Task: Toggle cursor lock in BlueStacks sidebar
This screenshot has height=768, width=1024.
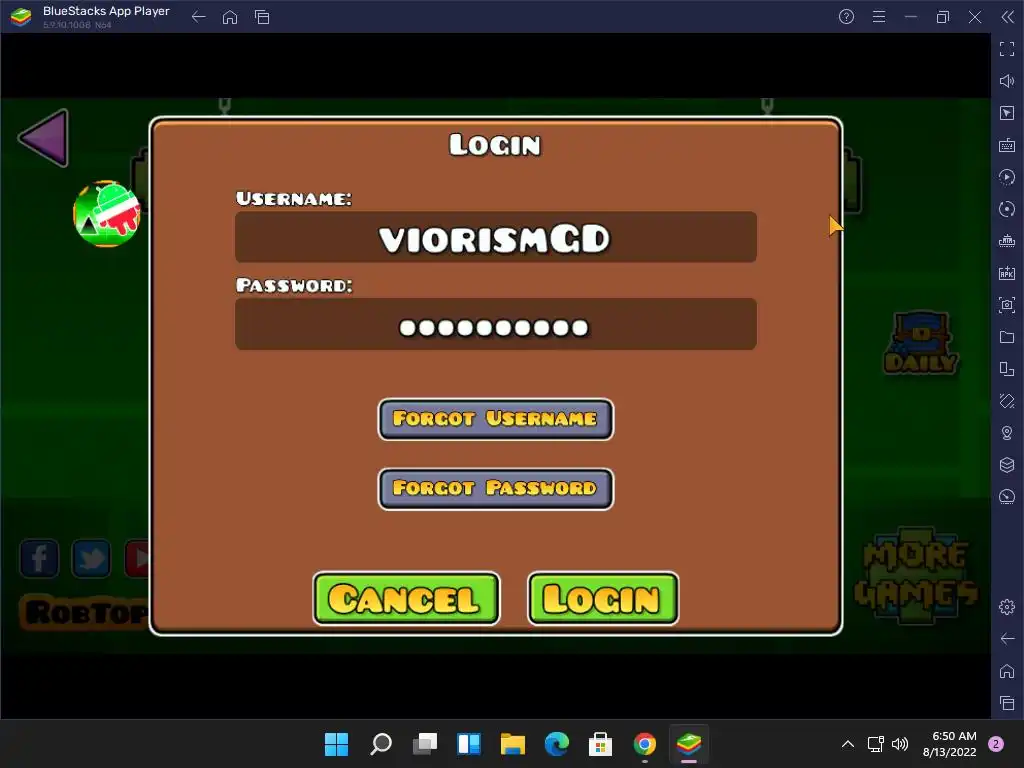Action: point(1007,113)
